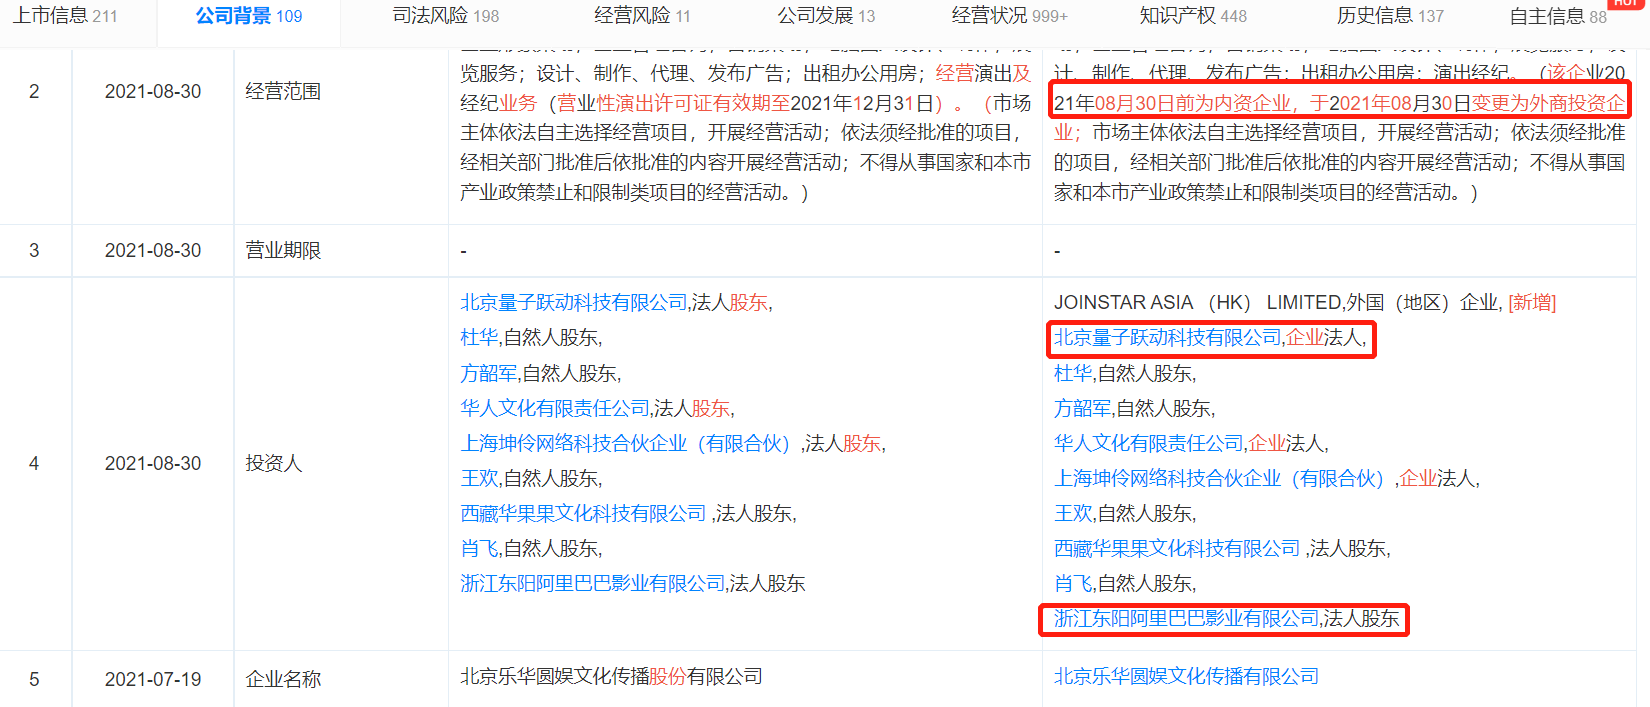This screenshot has width=1650, height=707.
Task: Open 华人文化有限责任公司 link marked 企业法人
Action: point(1149,443)
